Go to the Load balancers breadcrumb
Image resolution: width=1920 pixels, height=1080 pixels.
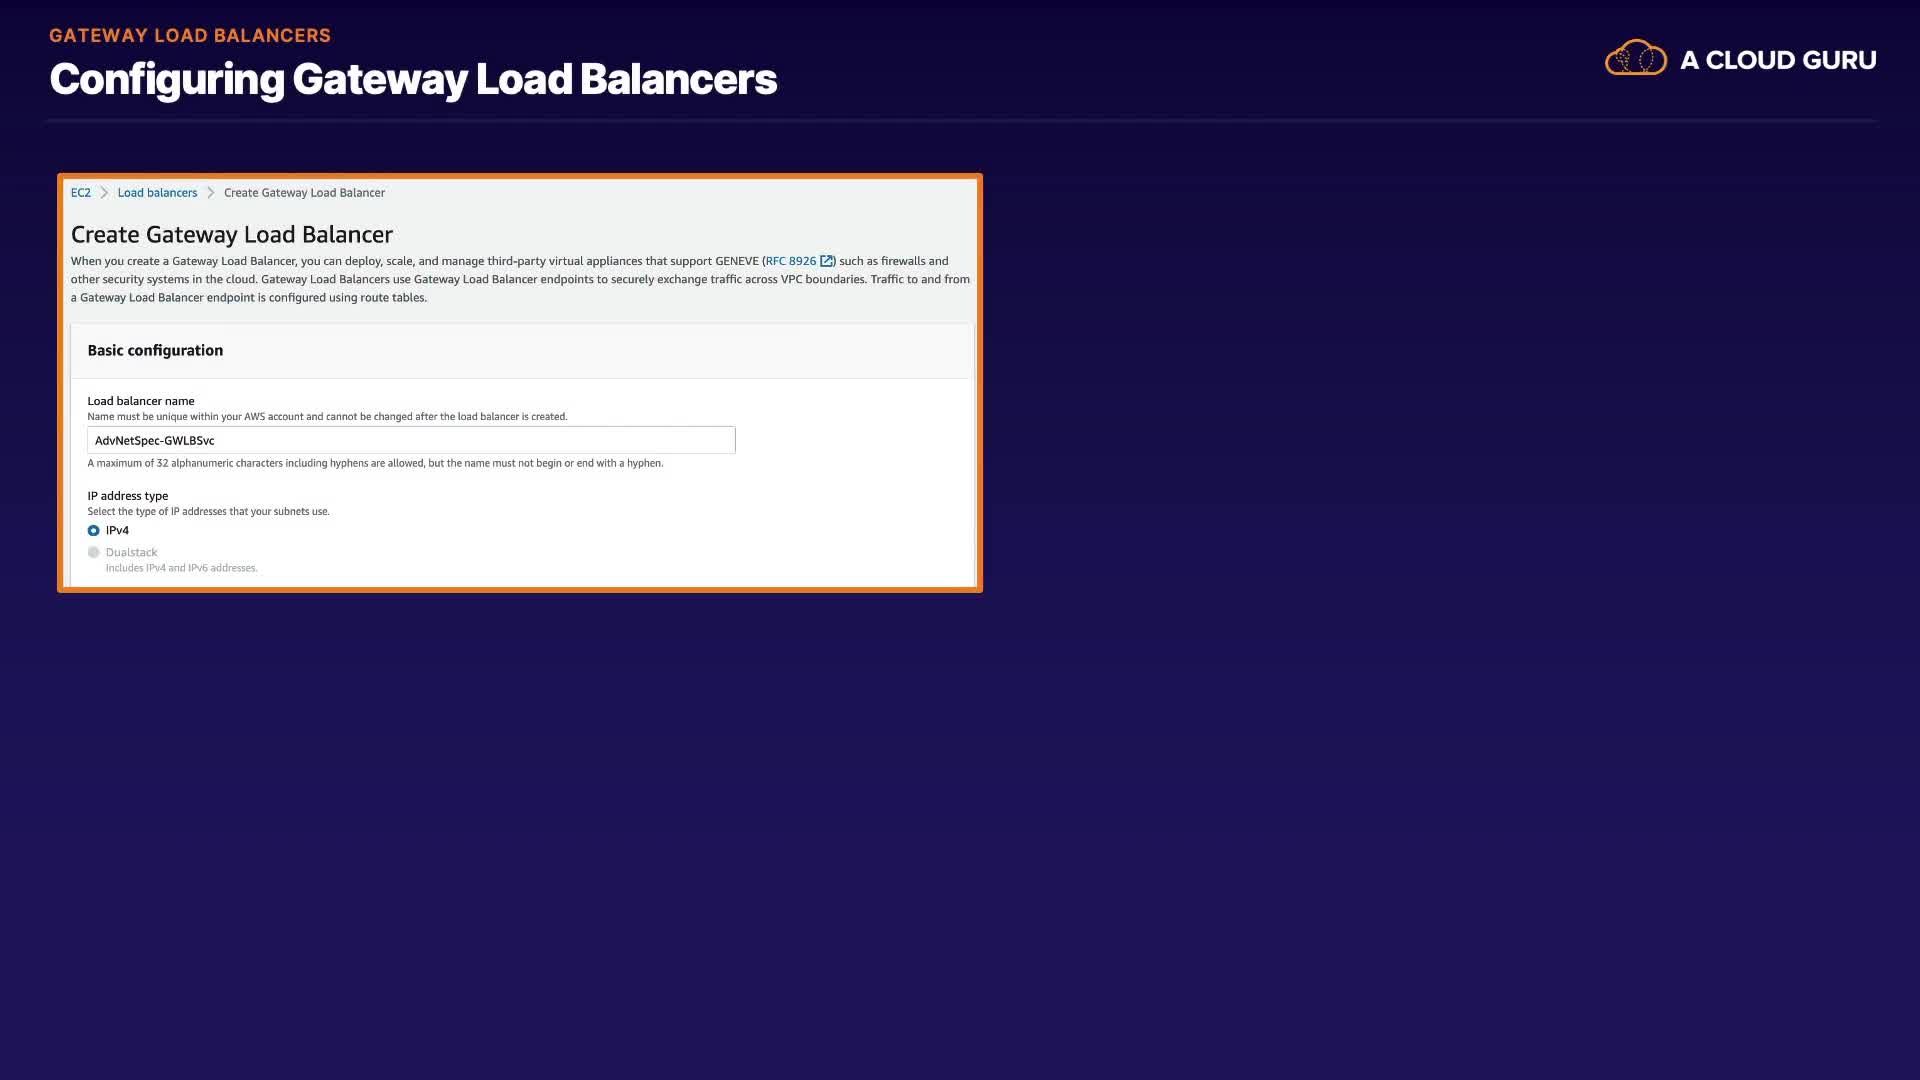157,193
